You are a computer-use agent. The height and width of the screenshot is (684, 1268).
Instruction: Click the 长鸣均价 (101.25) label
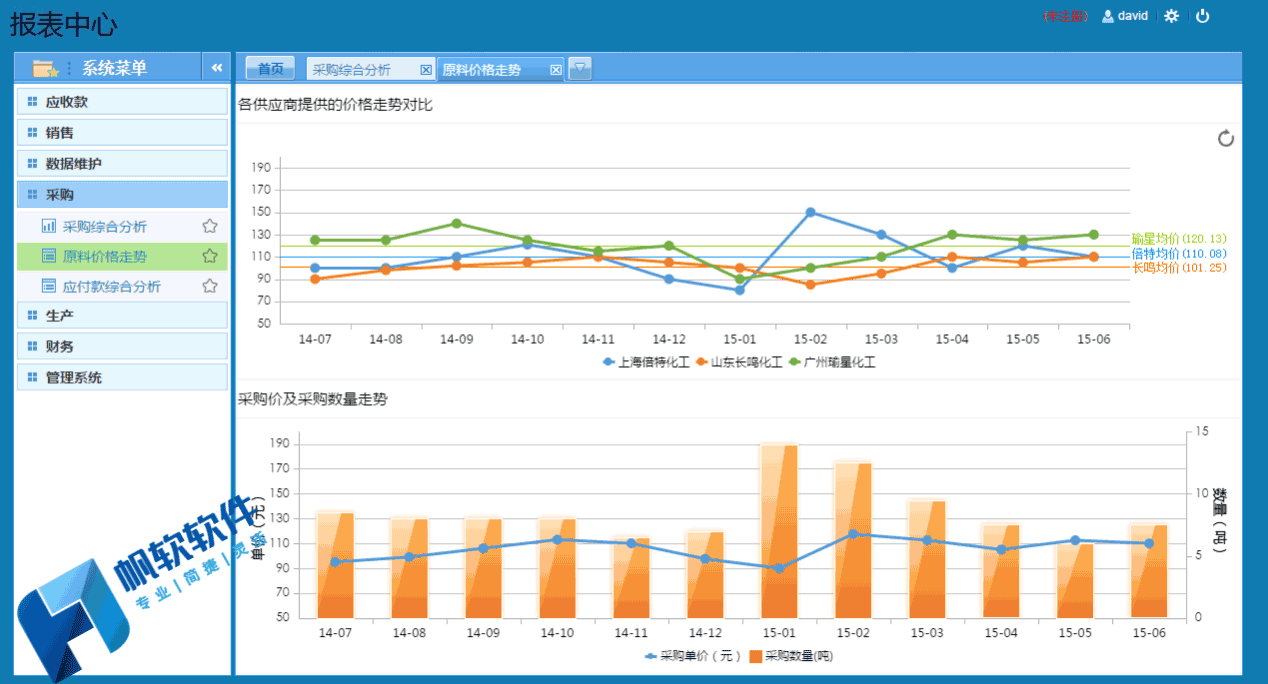coord(1179,268)
